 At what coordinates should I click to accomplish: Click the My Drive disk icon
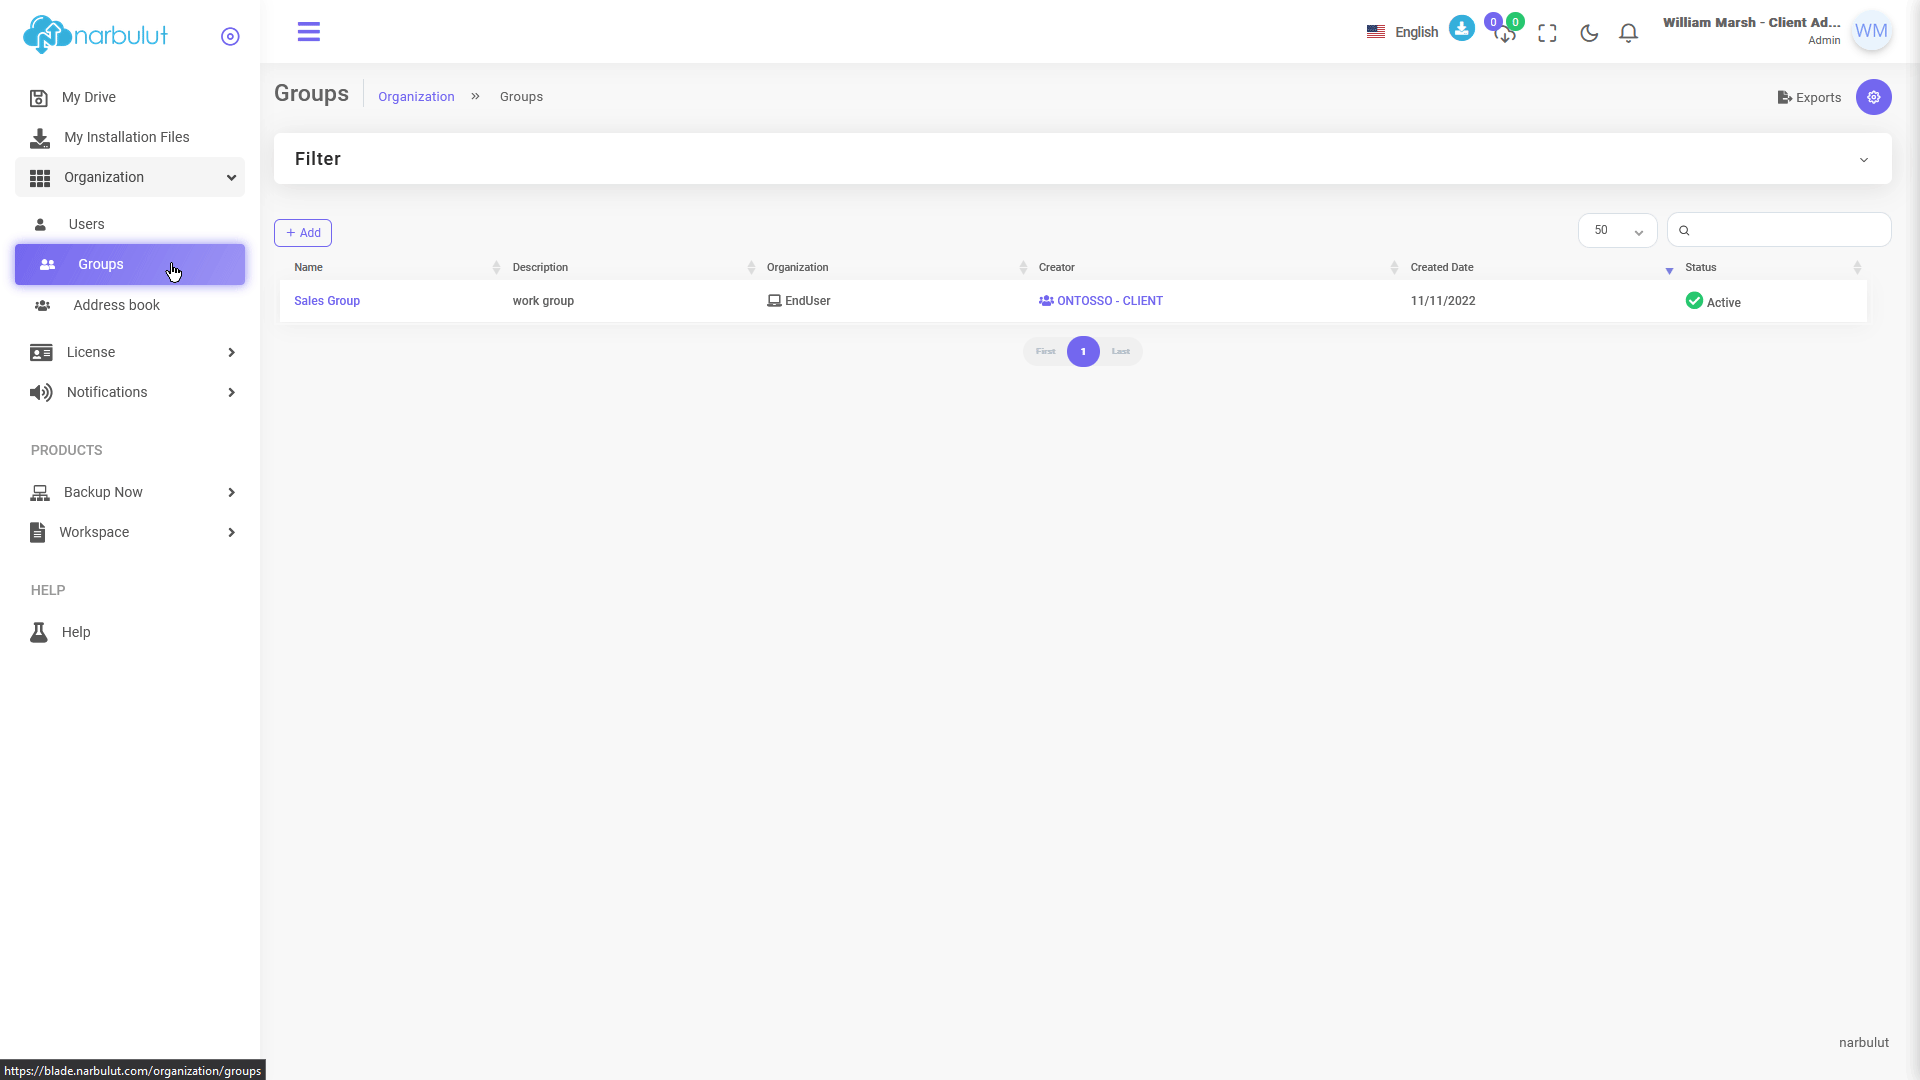tap(39, 98)
